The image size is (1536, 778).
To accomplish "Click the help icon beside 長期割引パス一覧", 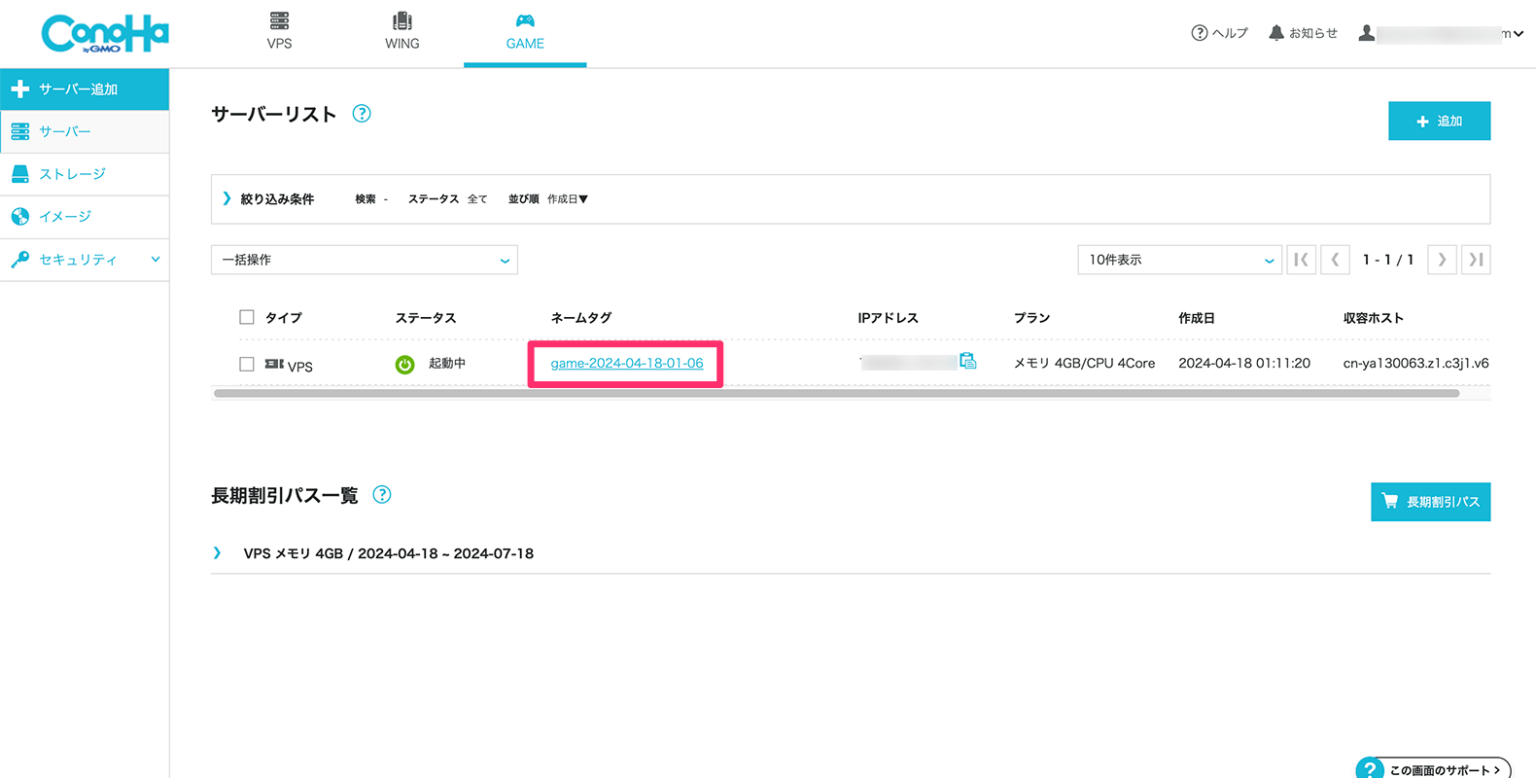I will (381, 495).
